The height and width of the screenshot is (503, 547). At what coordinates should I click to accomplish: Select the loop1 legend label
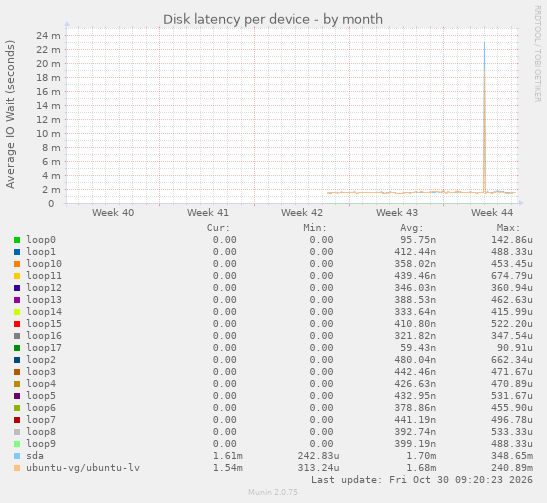41,252
